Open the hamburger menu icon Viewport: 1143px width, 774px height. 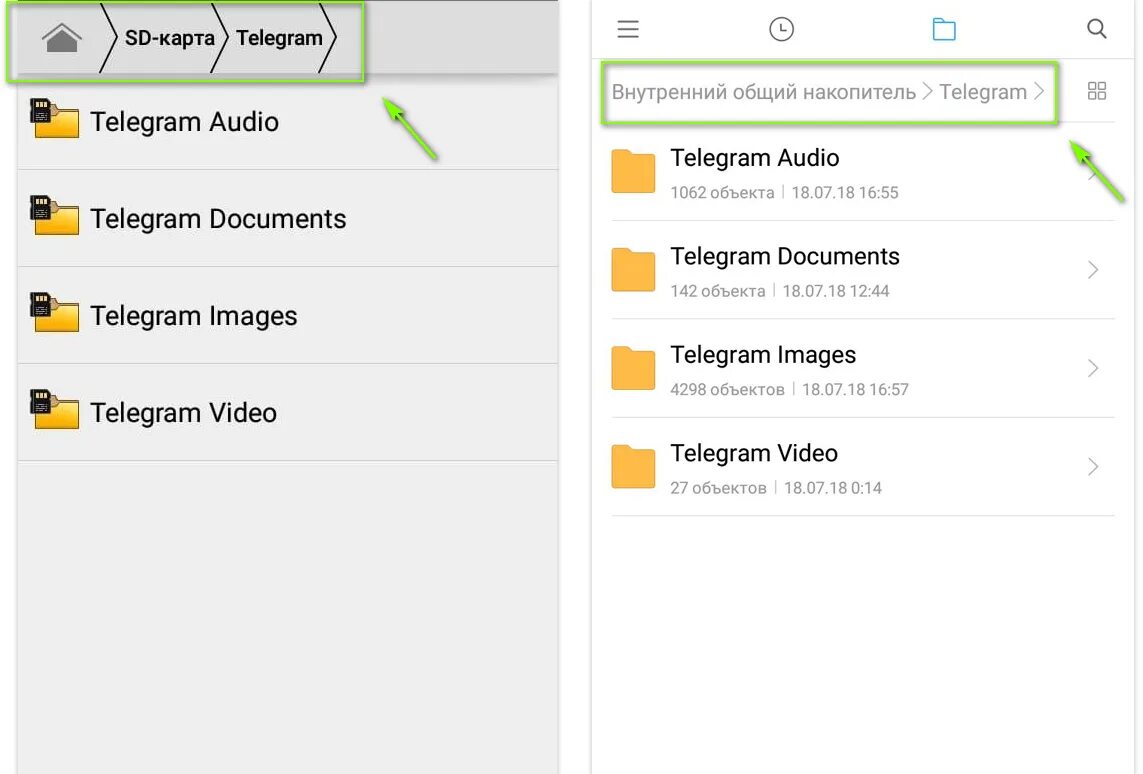tap(628, 29)
